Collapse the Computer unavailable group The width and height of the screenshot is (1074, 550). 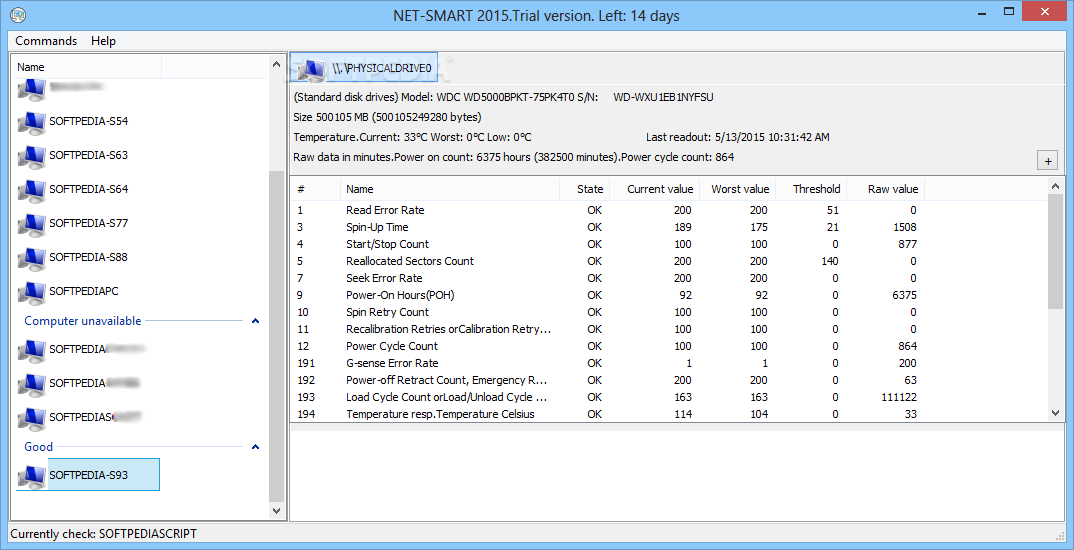[x=255, y=321]
